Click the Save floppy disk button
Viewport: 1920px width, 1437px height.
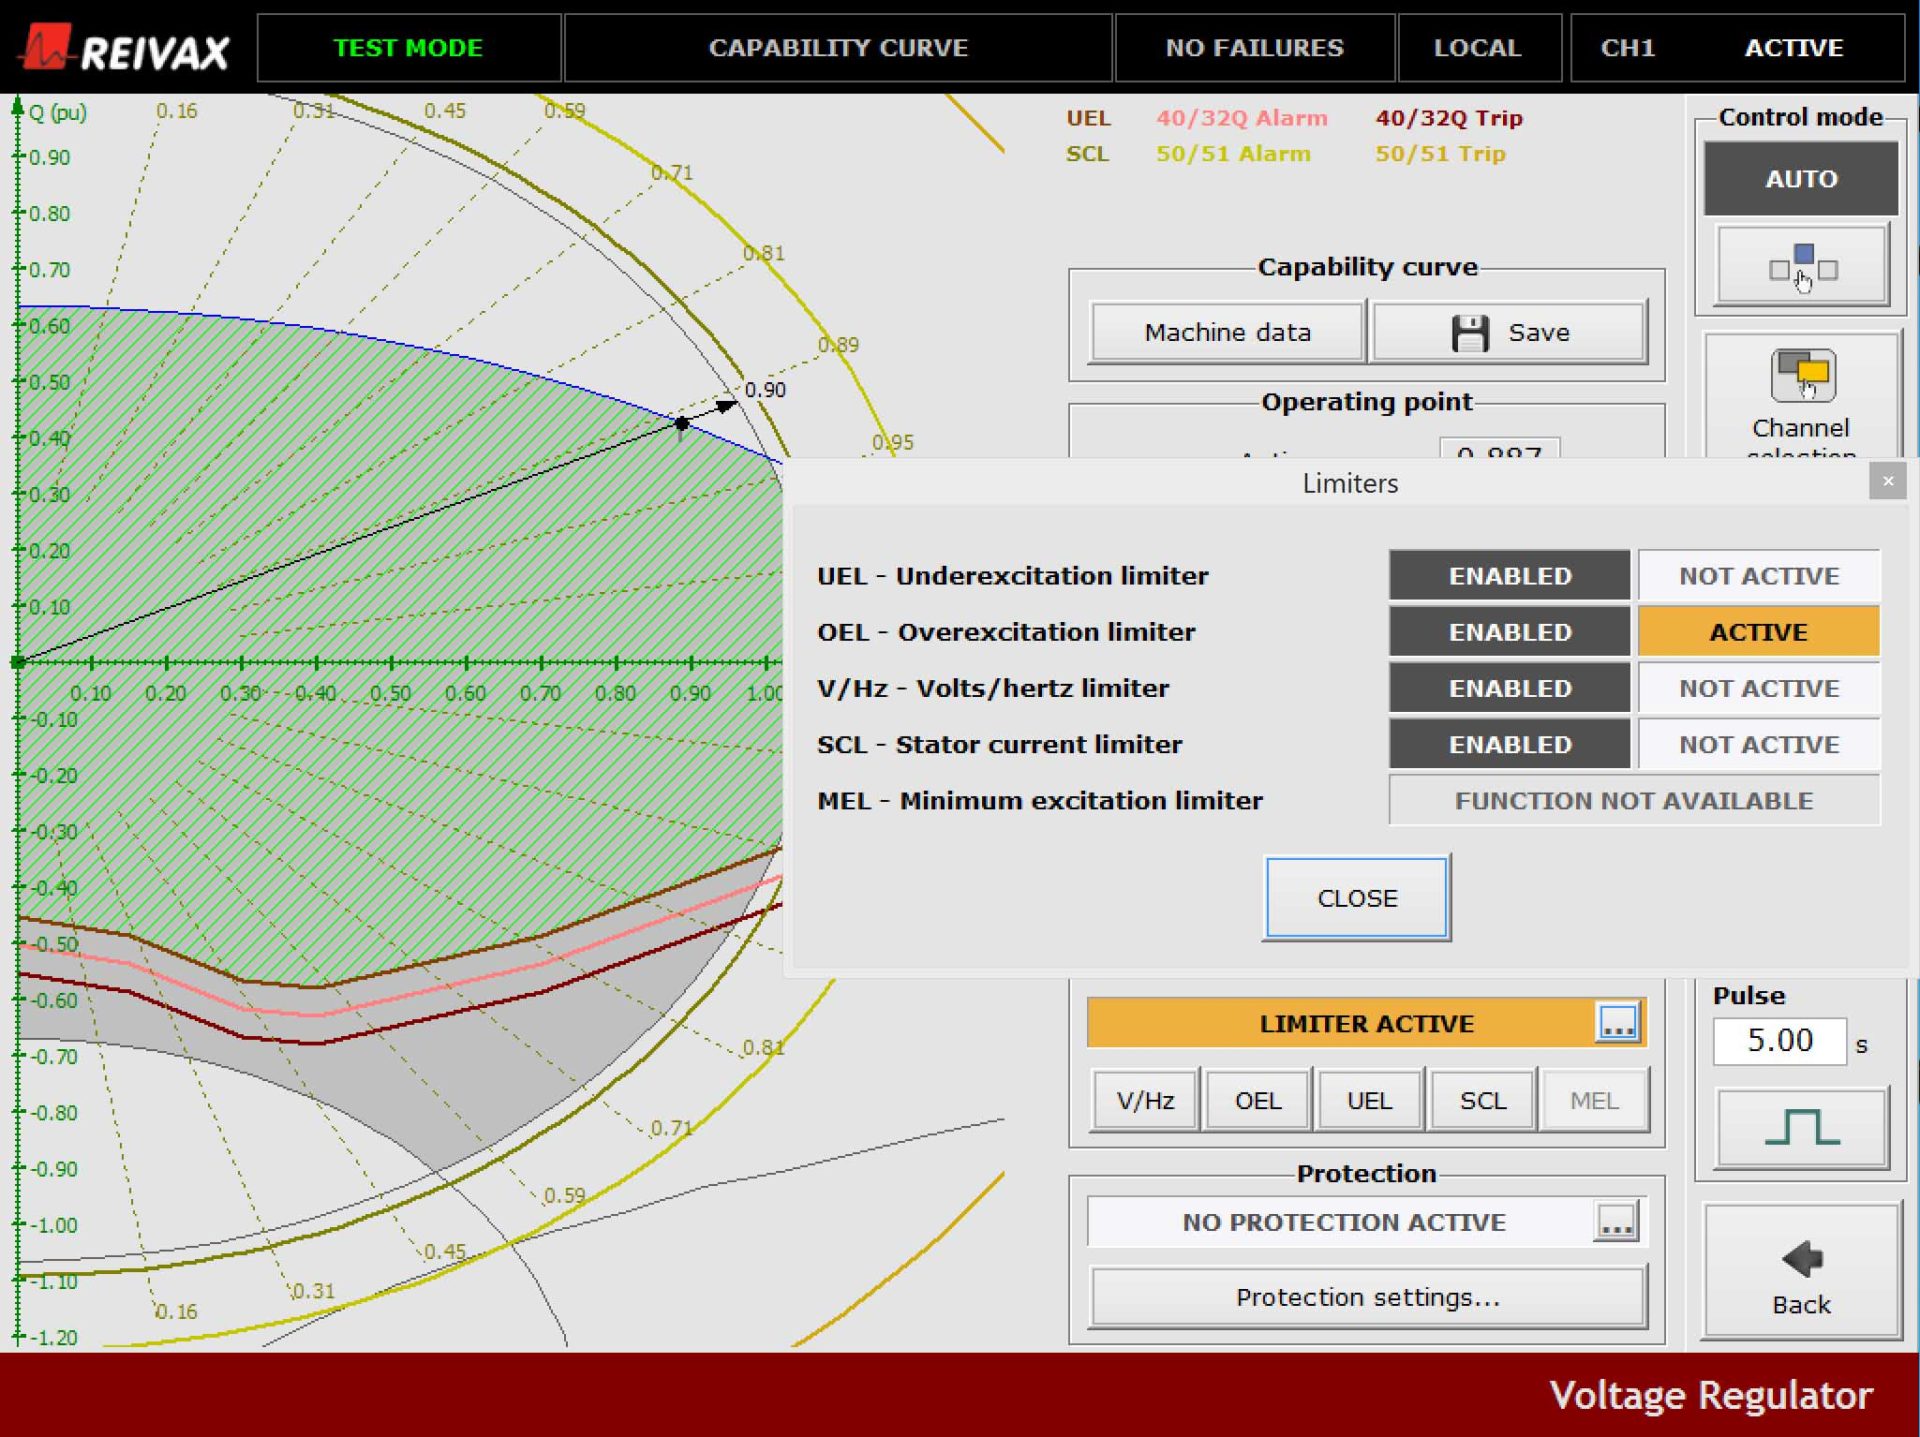click(x=1510, y=332)
